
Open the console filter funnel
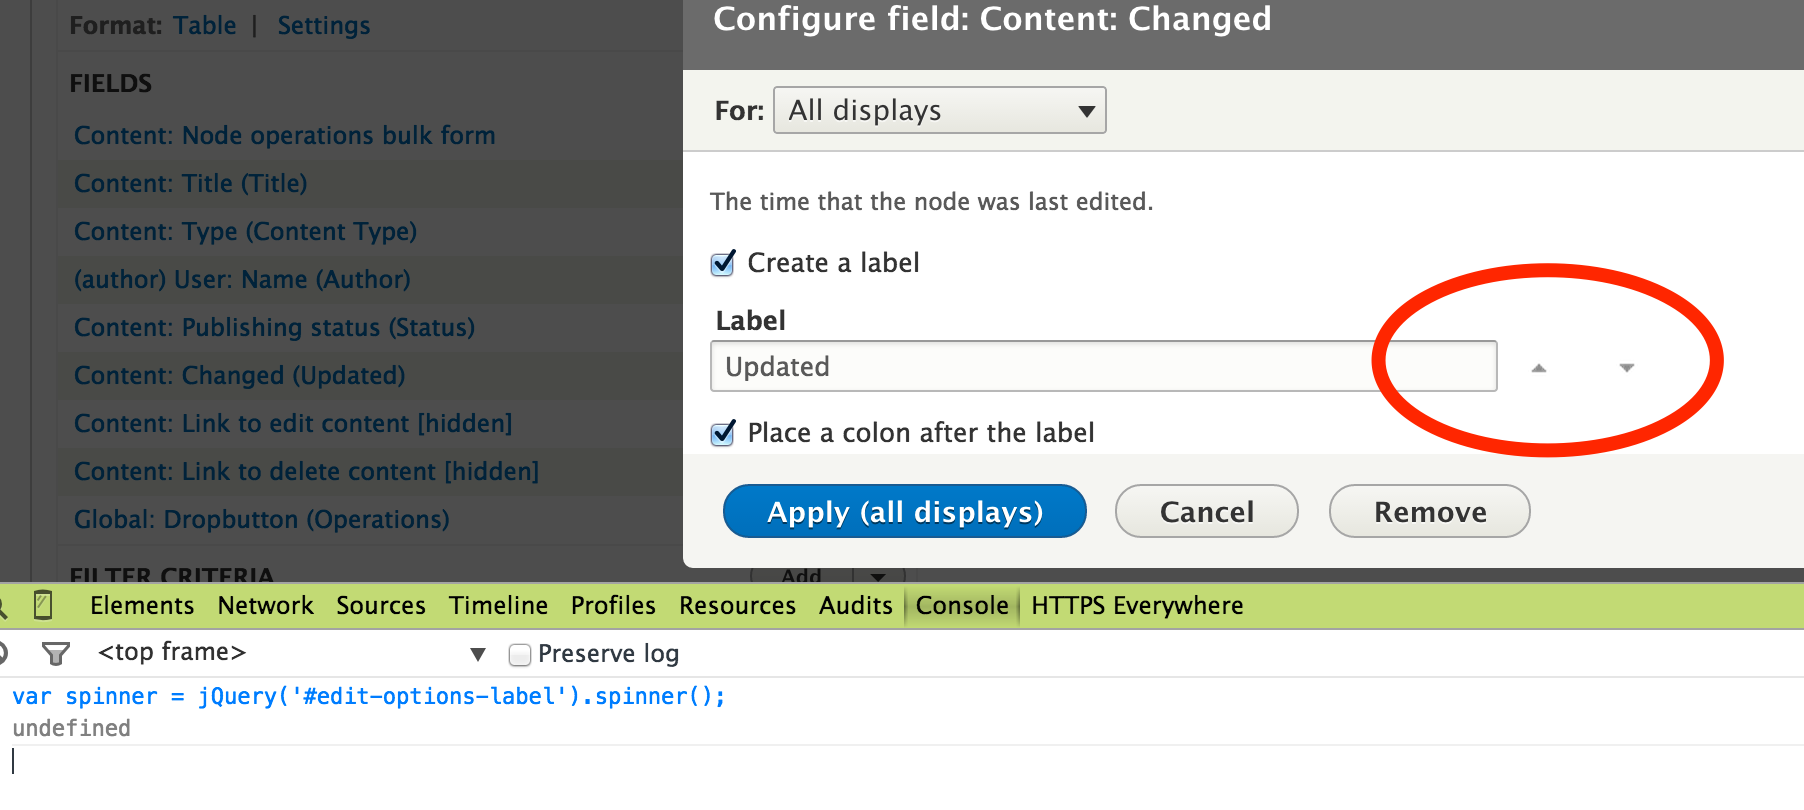point(57,652)
